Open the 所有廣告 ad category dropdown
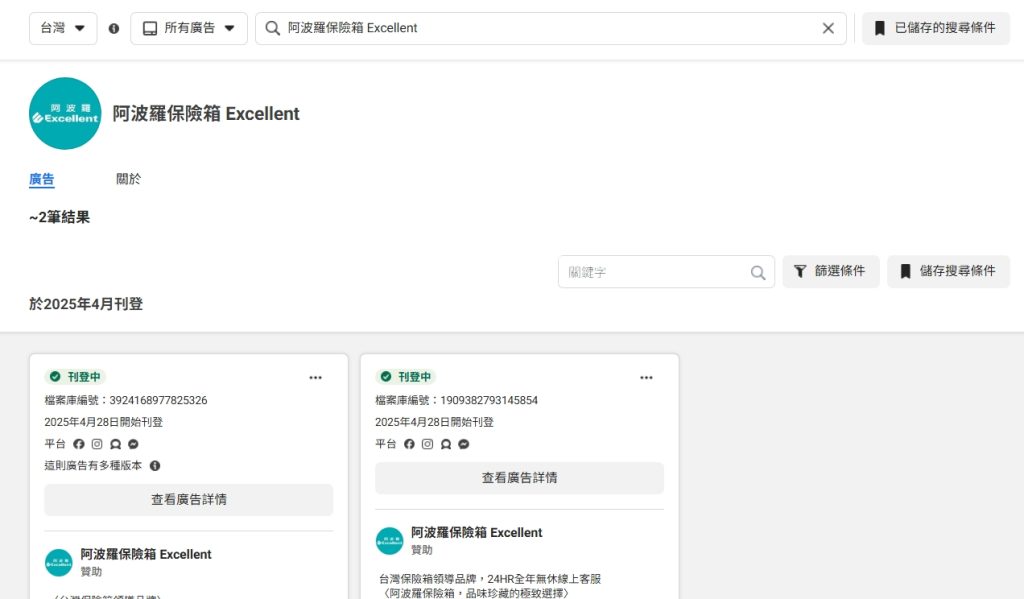The width and height of the screenshot is (1024, 599). pos(189,28)
